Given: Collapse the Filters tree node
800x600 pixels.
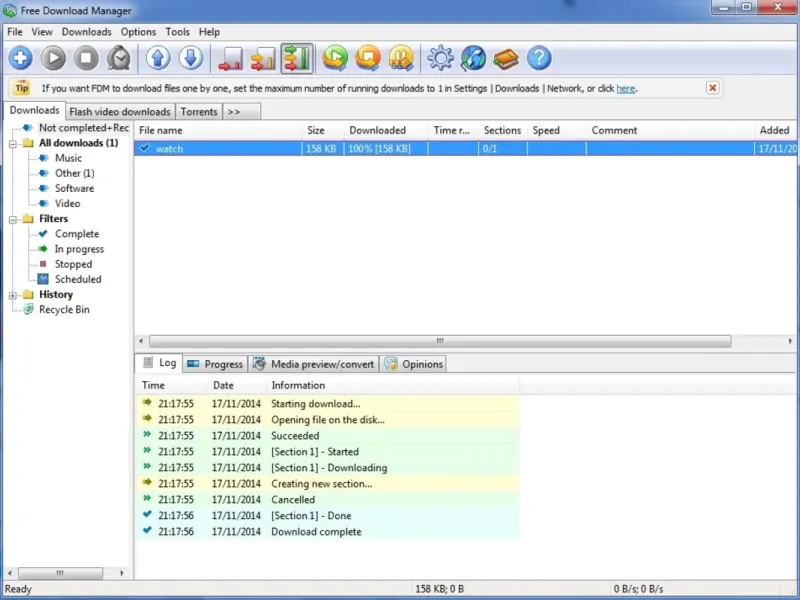Looking at the screenshot, I should (x=13, y=219).
